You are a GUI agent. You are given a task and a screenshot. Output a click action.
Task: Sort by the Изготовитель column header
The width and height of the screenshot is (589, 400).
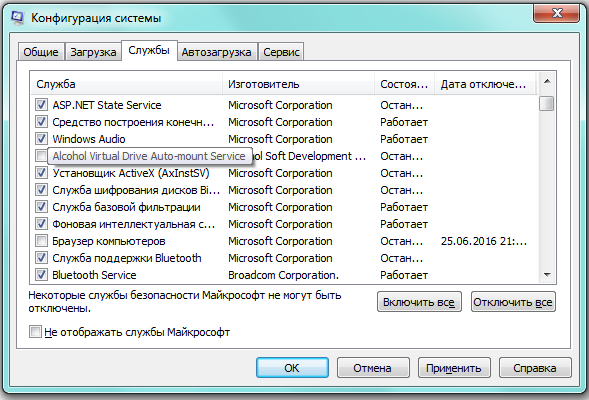(x=299, y=84)
